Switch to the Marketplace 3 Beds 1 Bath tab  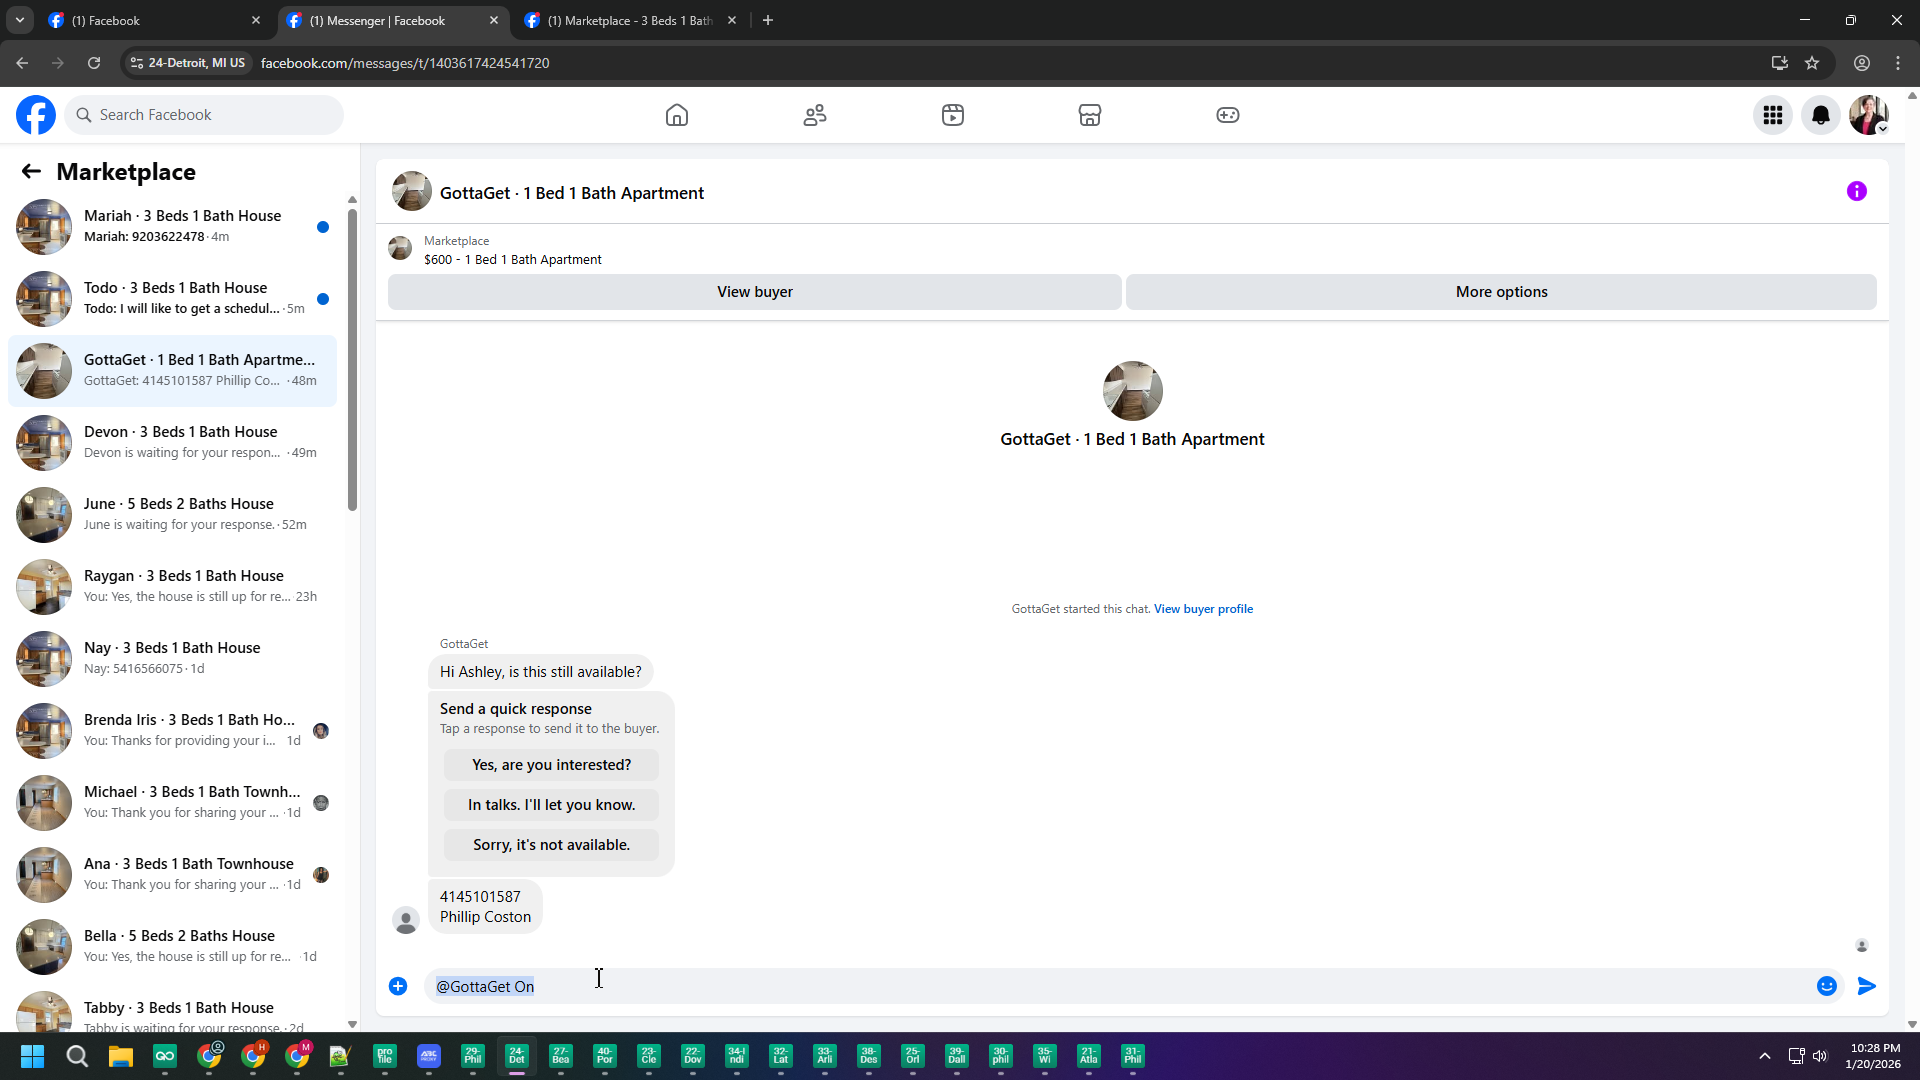pos(630,21)
